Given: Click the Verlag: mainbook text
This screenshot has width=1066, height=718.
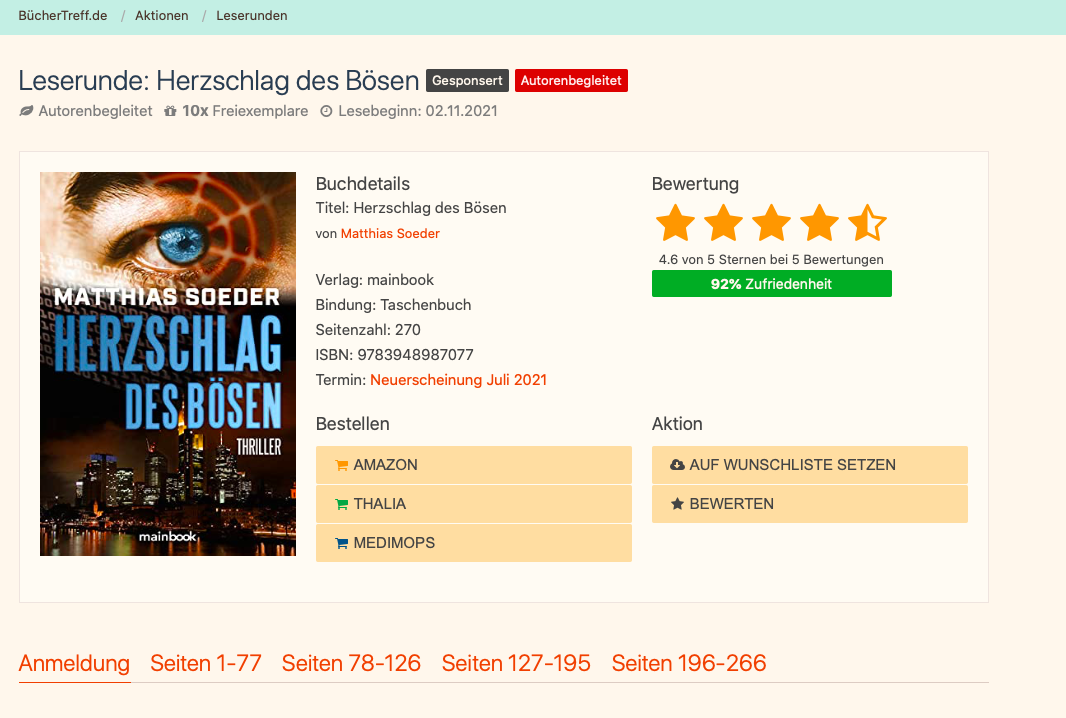Looking at the screenshot, I should click(375, 279).
